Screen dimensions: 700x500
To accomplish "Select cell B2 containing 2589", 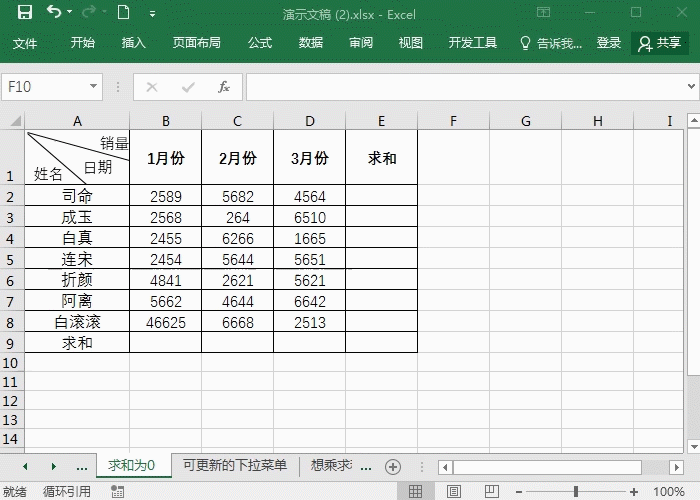I will click(x=165, y=196).
